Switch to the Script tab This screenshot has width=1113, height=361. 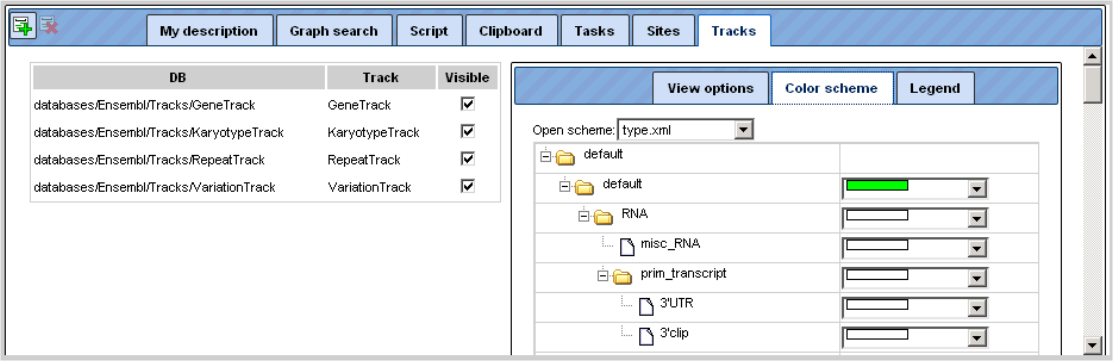(x=429, y=30)
